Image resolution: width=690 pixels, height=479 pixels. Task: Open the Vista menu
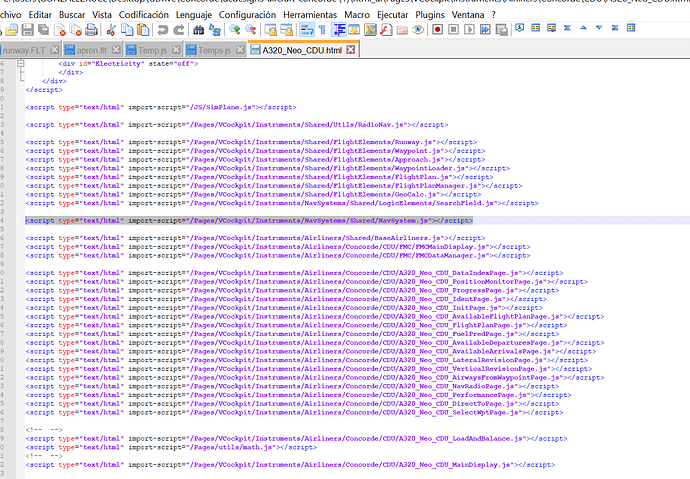(102, 15)
